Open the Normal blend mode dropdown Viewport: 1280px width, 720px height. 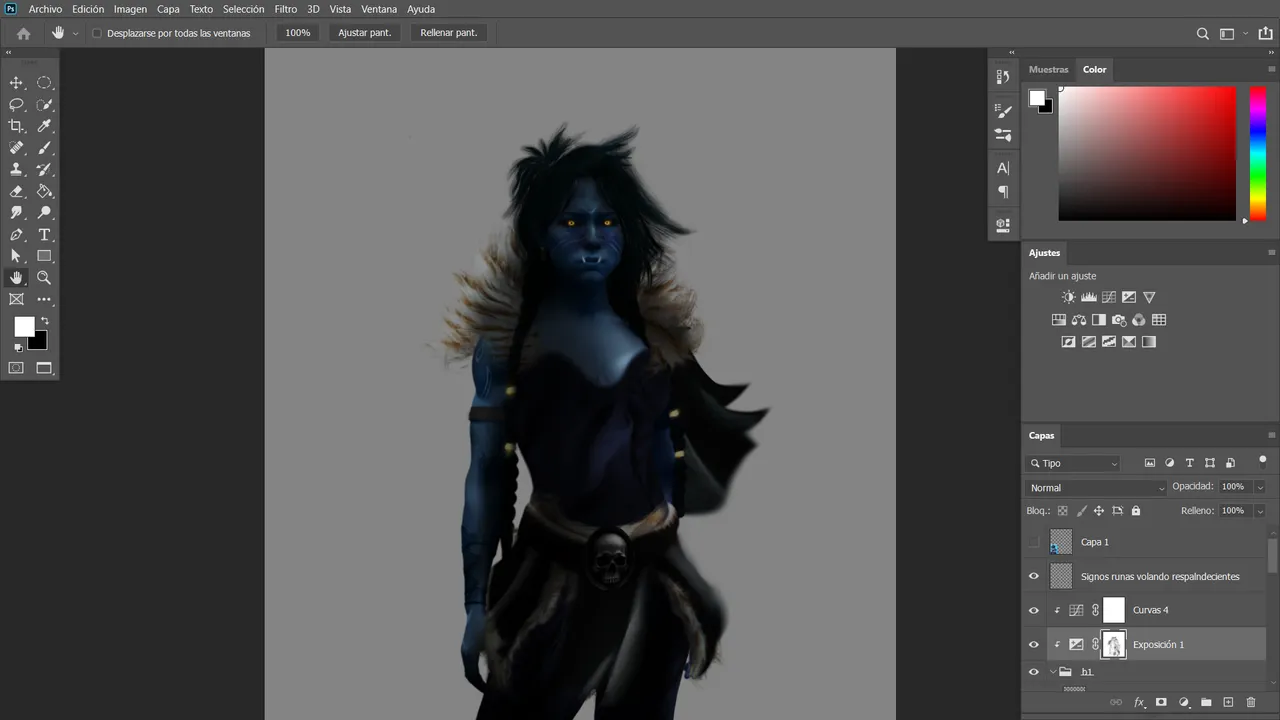coord(1096,488)
